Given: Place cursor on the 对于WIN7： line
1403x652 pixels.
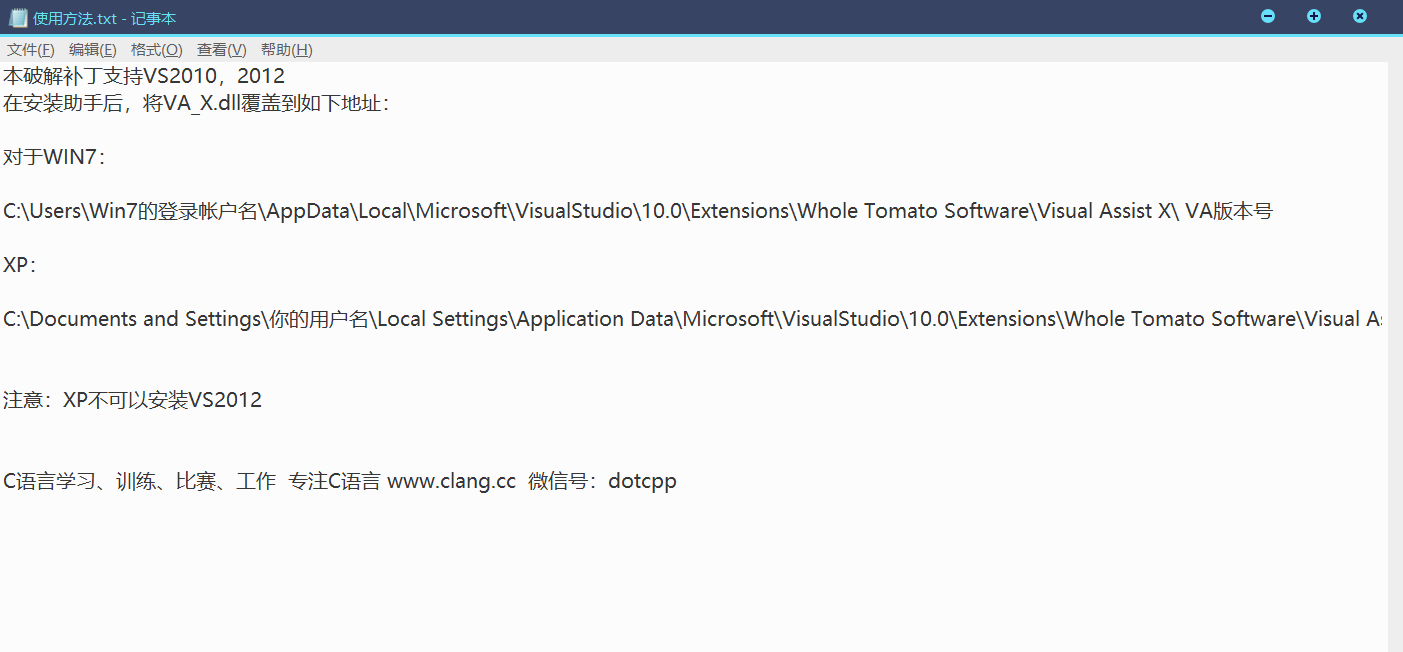Looking at the screenshot, I should (x=54, y=157).
